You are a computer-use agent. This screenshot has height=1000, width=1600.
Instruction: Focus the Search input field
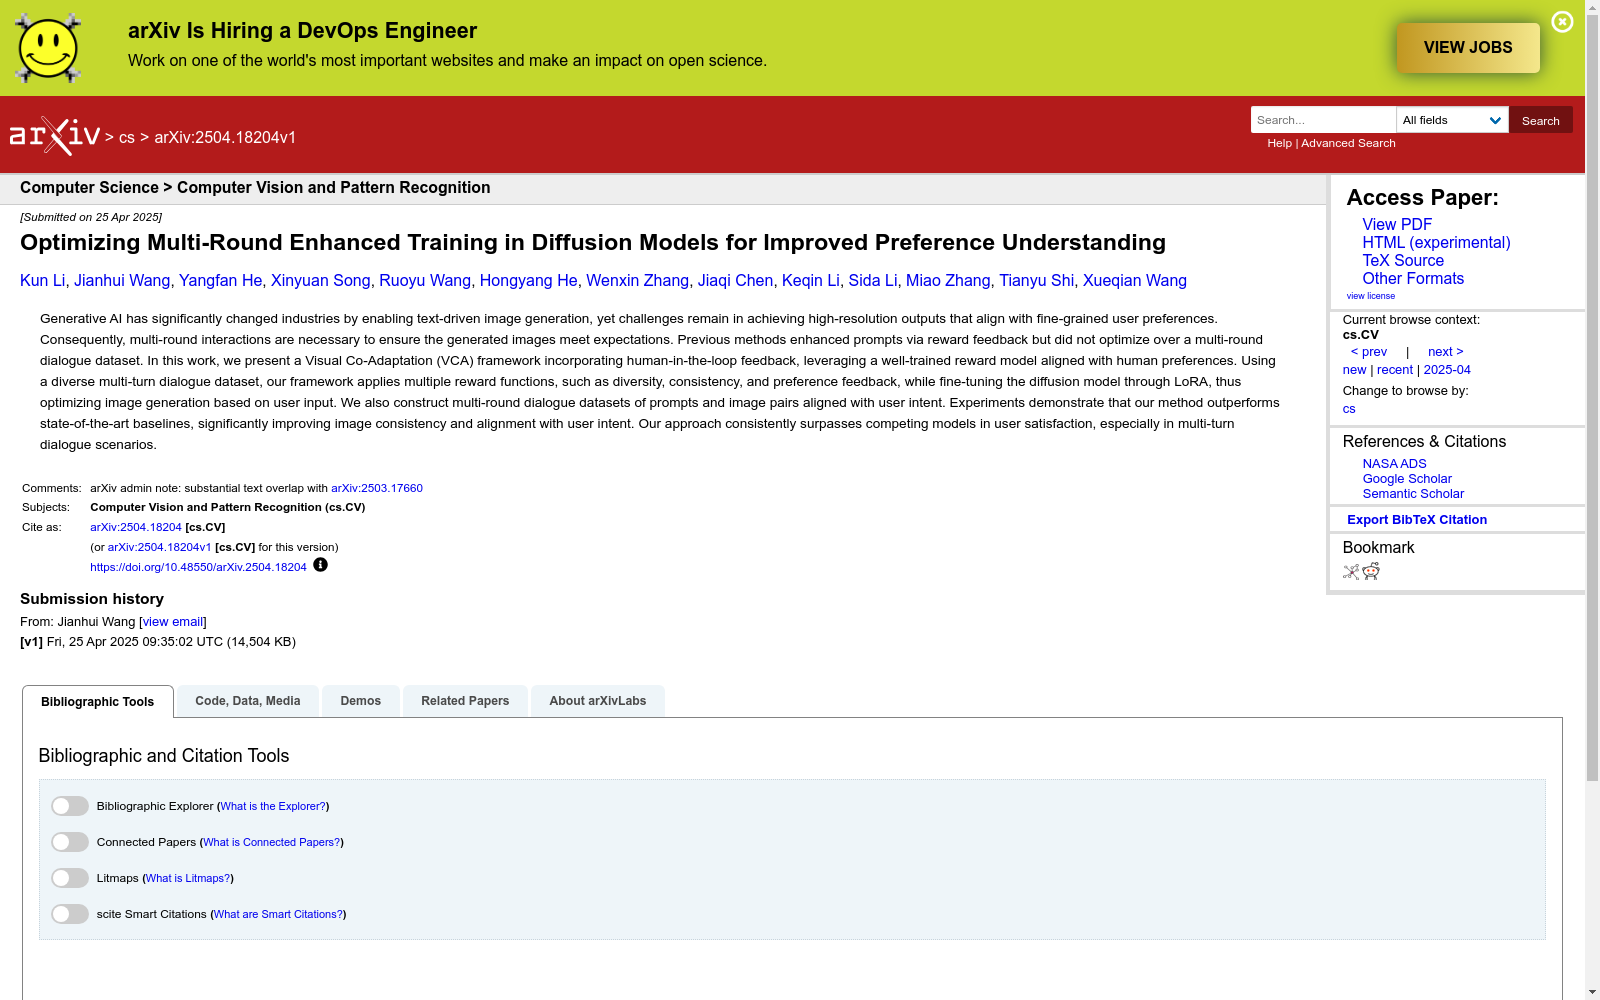[x=1323, y=120]
